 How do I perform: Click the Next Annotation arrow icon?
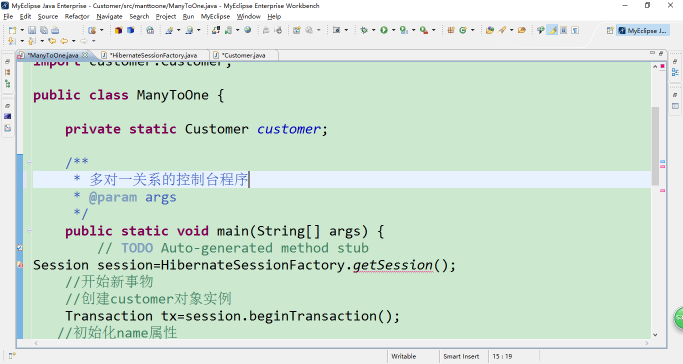[x=12, y=41]
